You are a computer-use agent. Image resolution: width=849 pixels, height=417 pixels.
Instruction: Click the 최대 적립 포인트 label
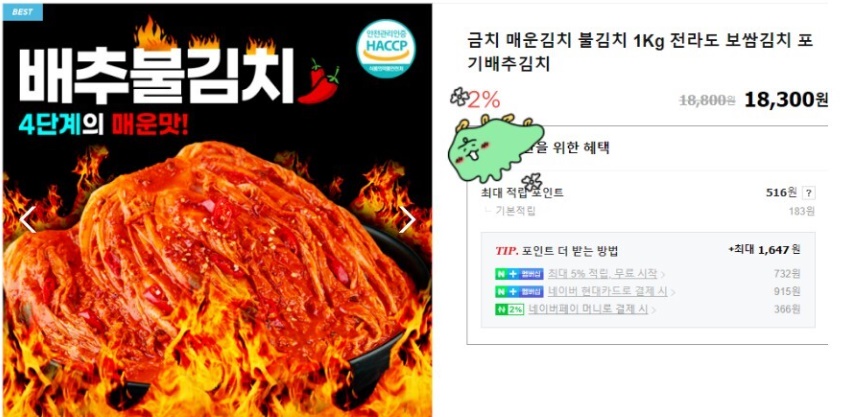[x=522, y=192]
